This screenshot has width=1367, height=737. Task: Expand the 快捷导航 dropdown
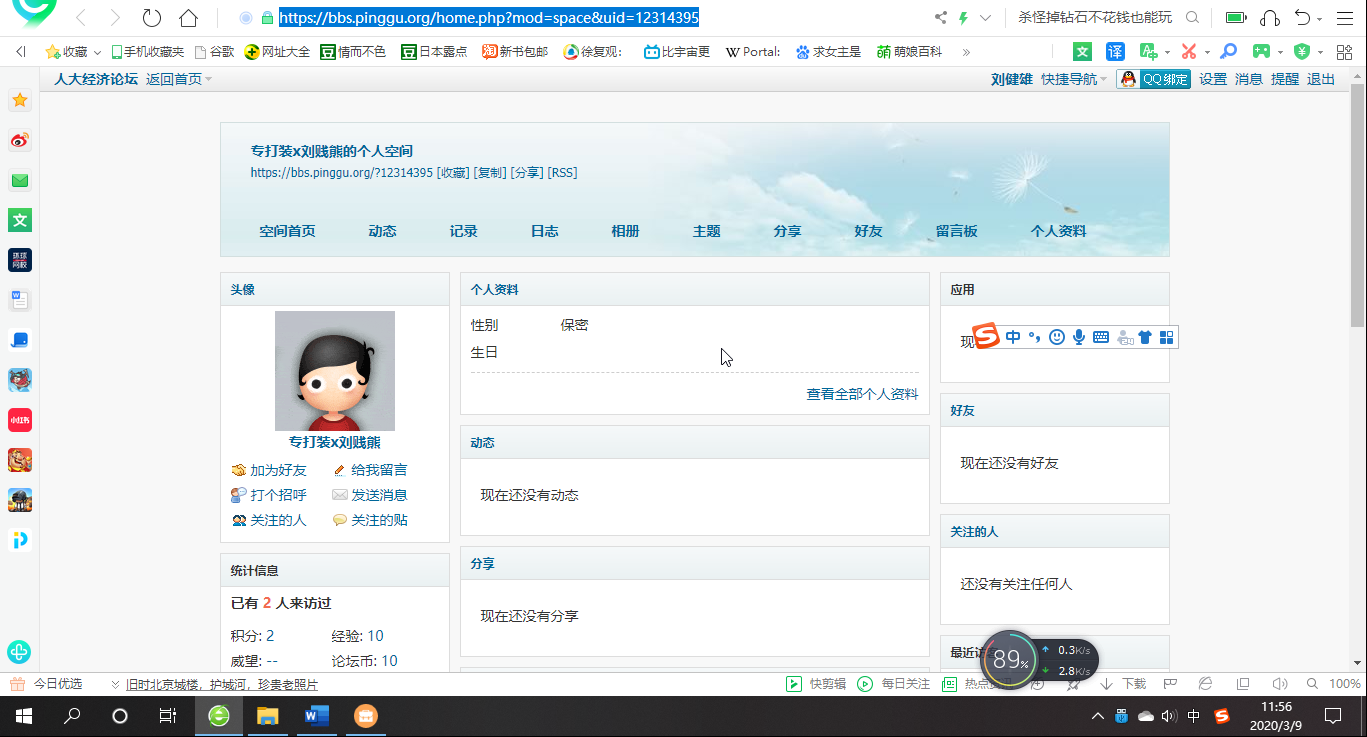tap(1074, 79)
